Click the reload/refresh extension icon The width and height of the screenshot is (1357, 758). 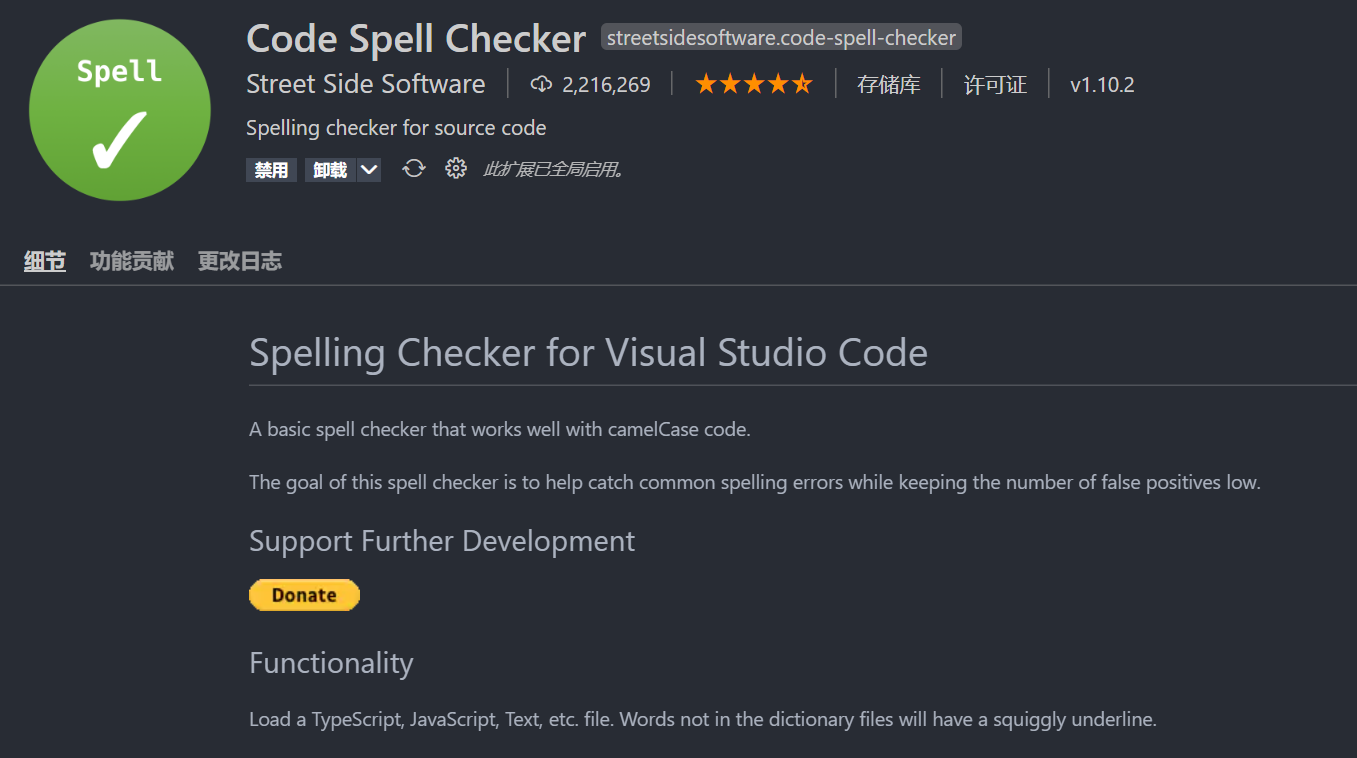(413, 168)
